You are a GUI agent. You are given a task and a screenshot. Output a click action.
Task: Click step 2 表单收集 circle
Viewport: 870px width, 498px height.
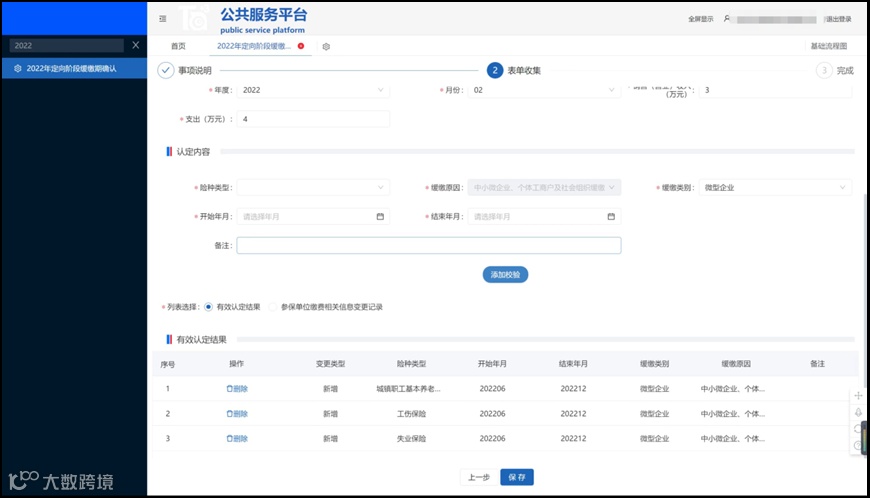coord(495,70)
